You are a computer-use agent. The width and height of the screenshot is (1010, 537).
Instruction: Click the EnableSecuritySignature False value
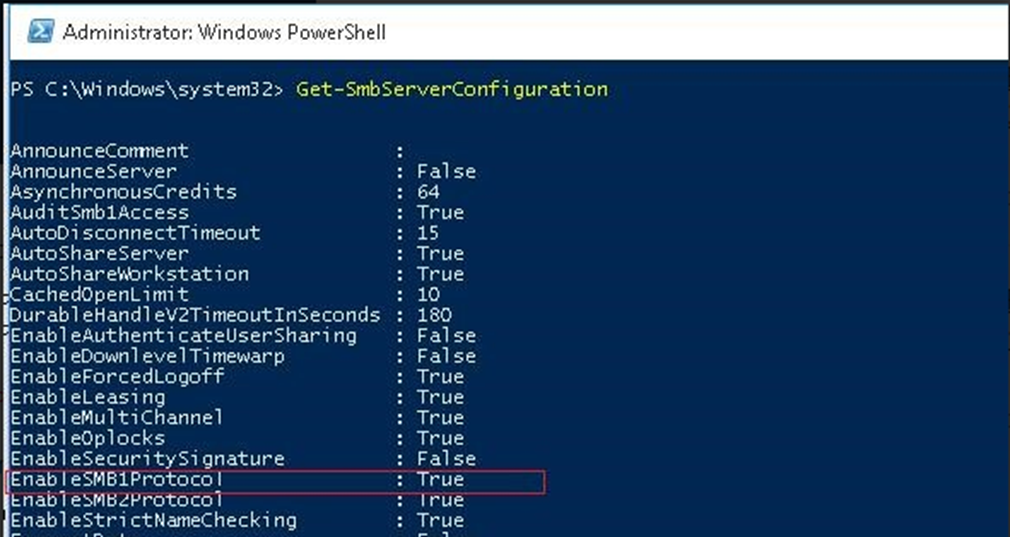(446, 458)
